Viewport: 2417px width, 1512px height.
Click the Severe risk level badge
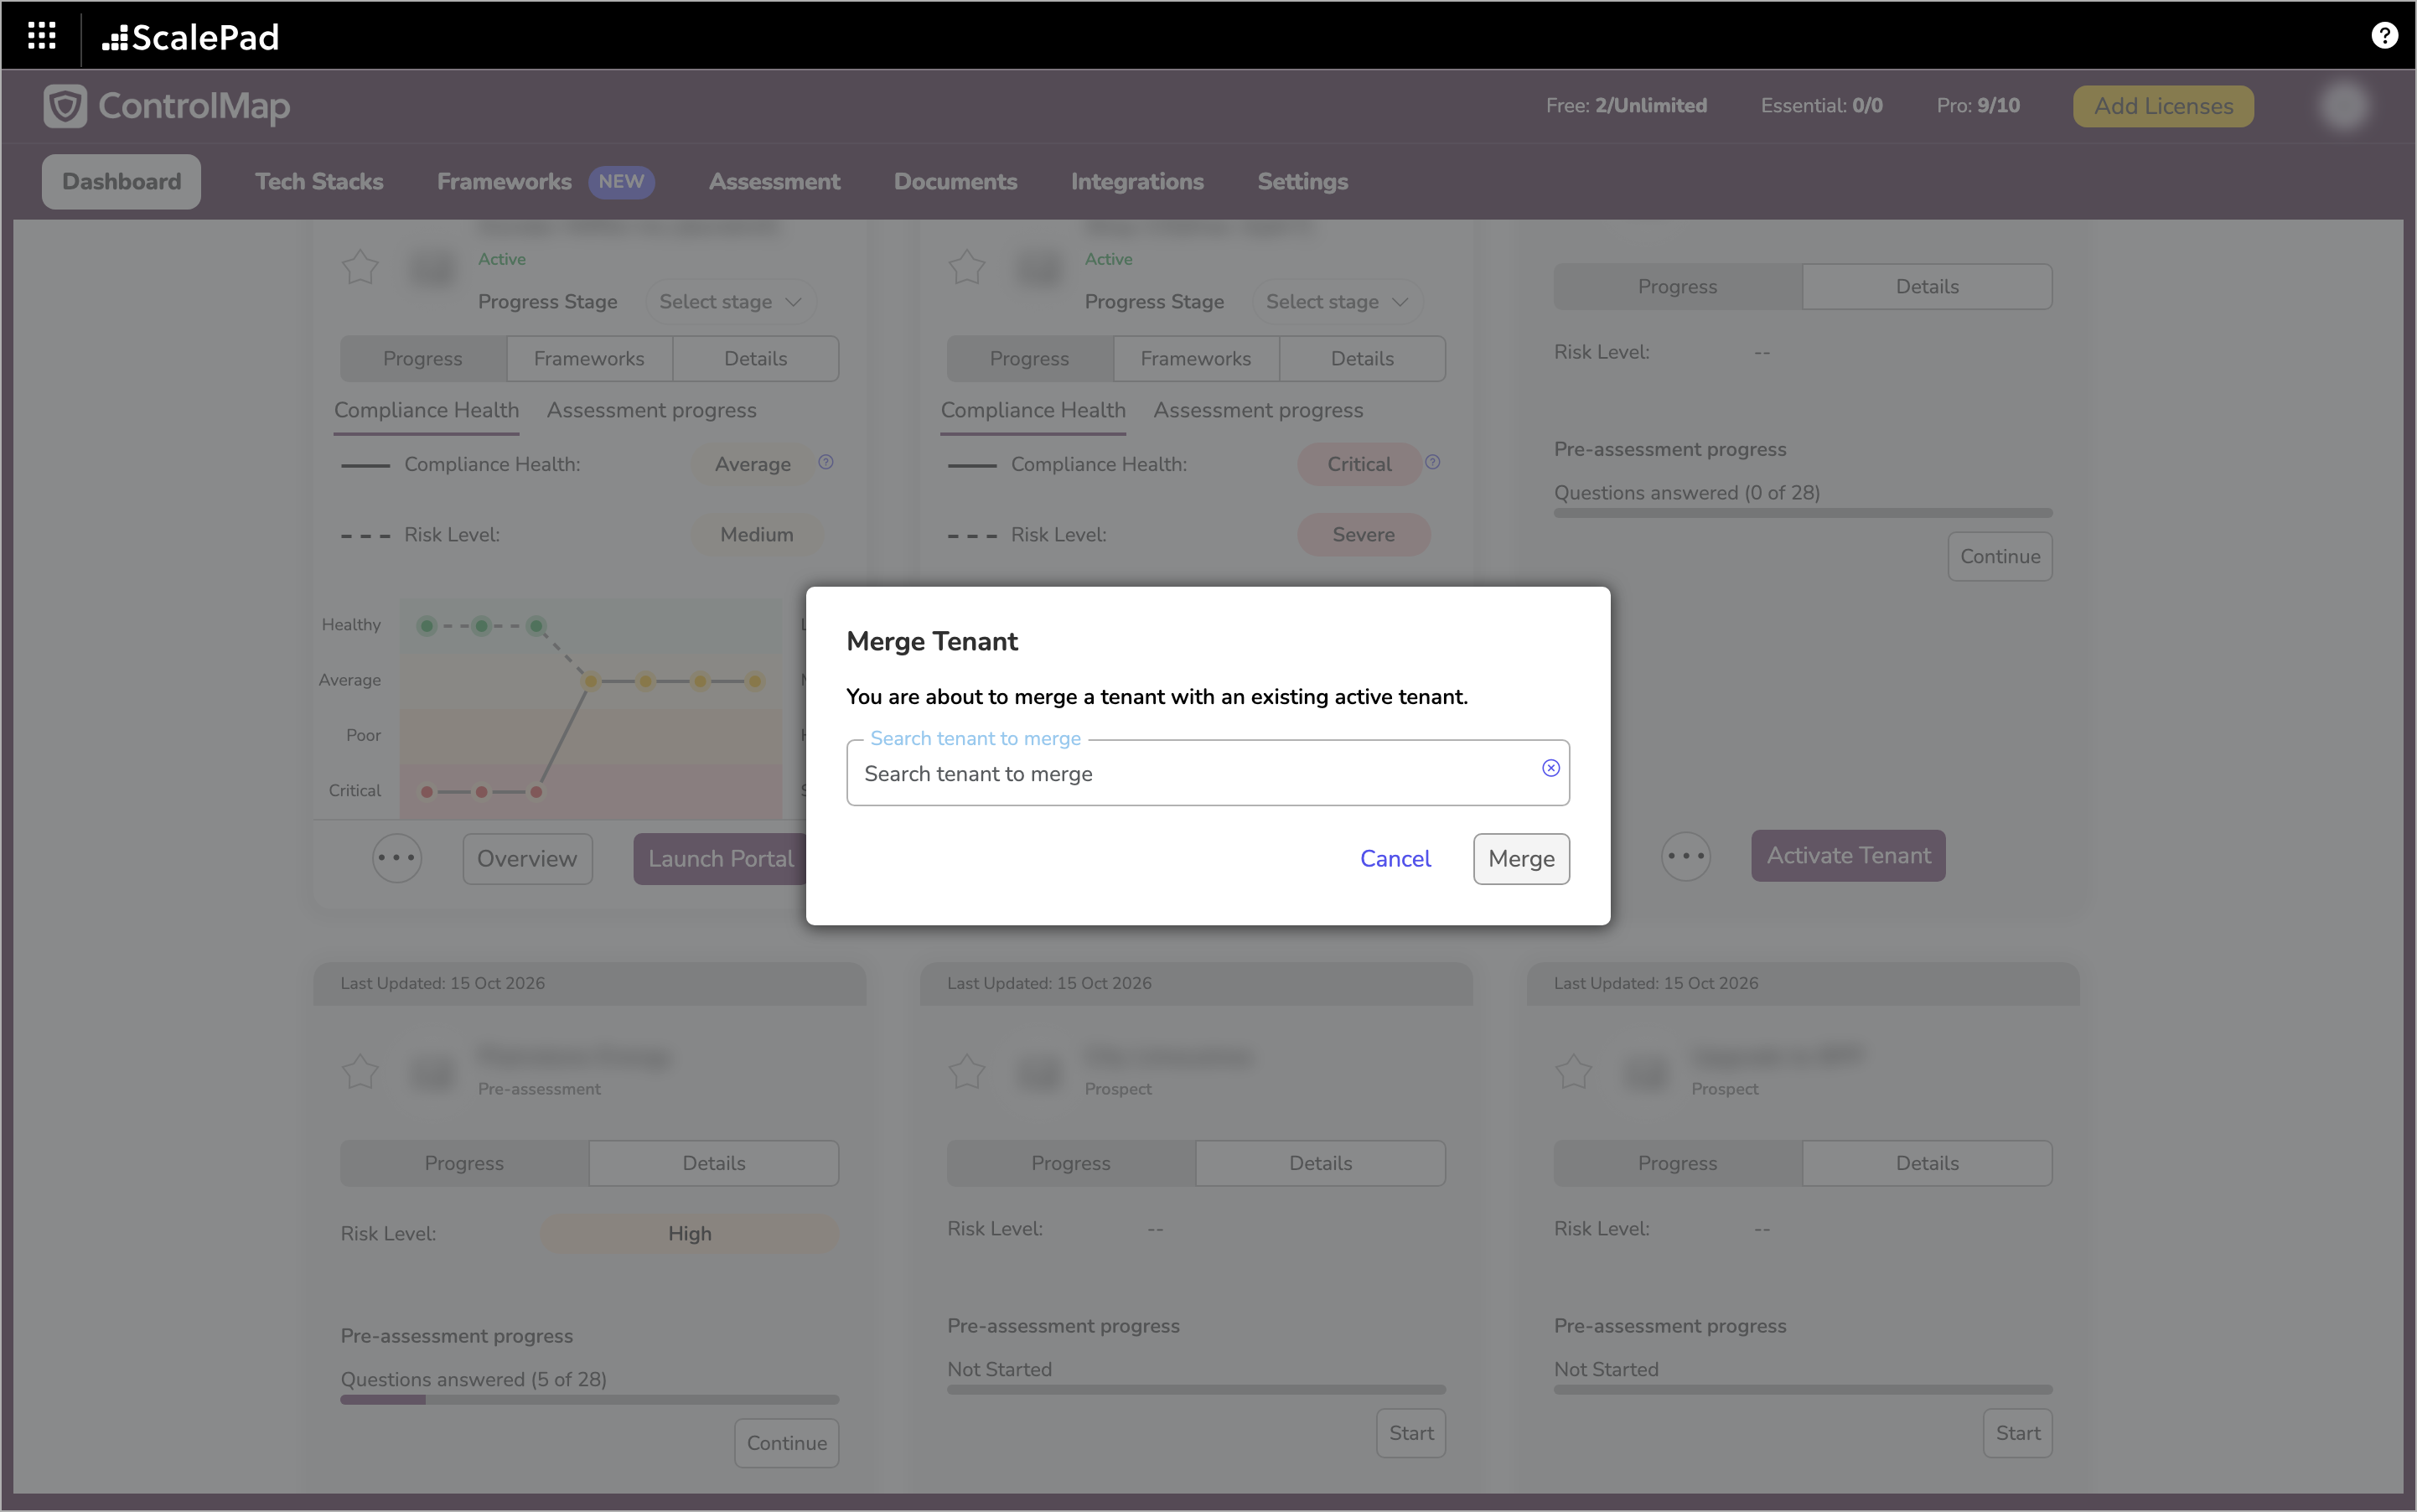1364,535
